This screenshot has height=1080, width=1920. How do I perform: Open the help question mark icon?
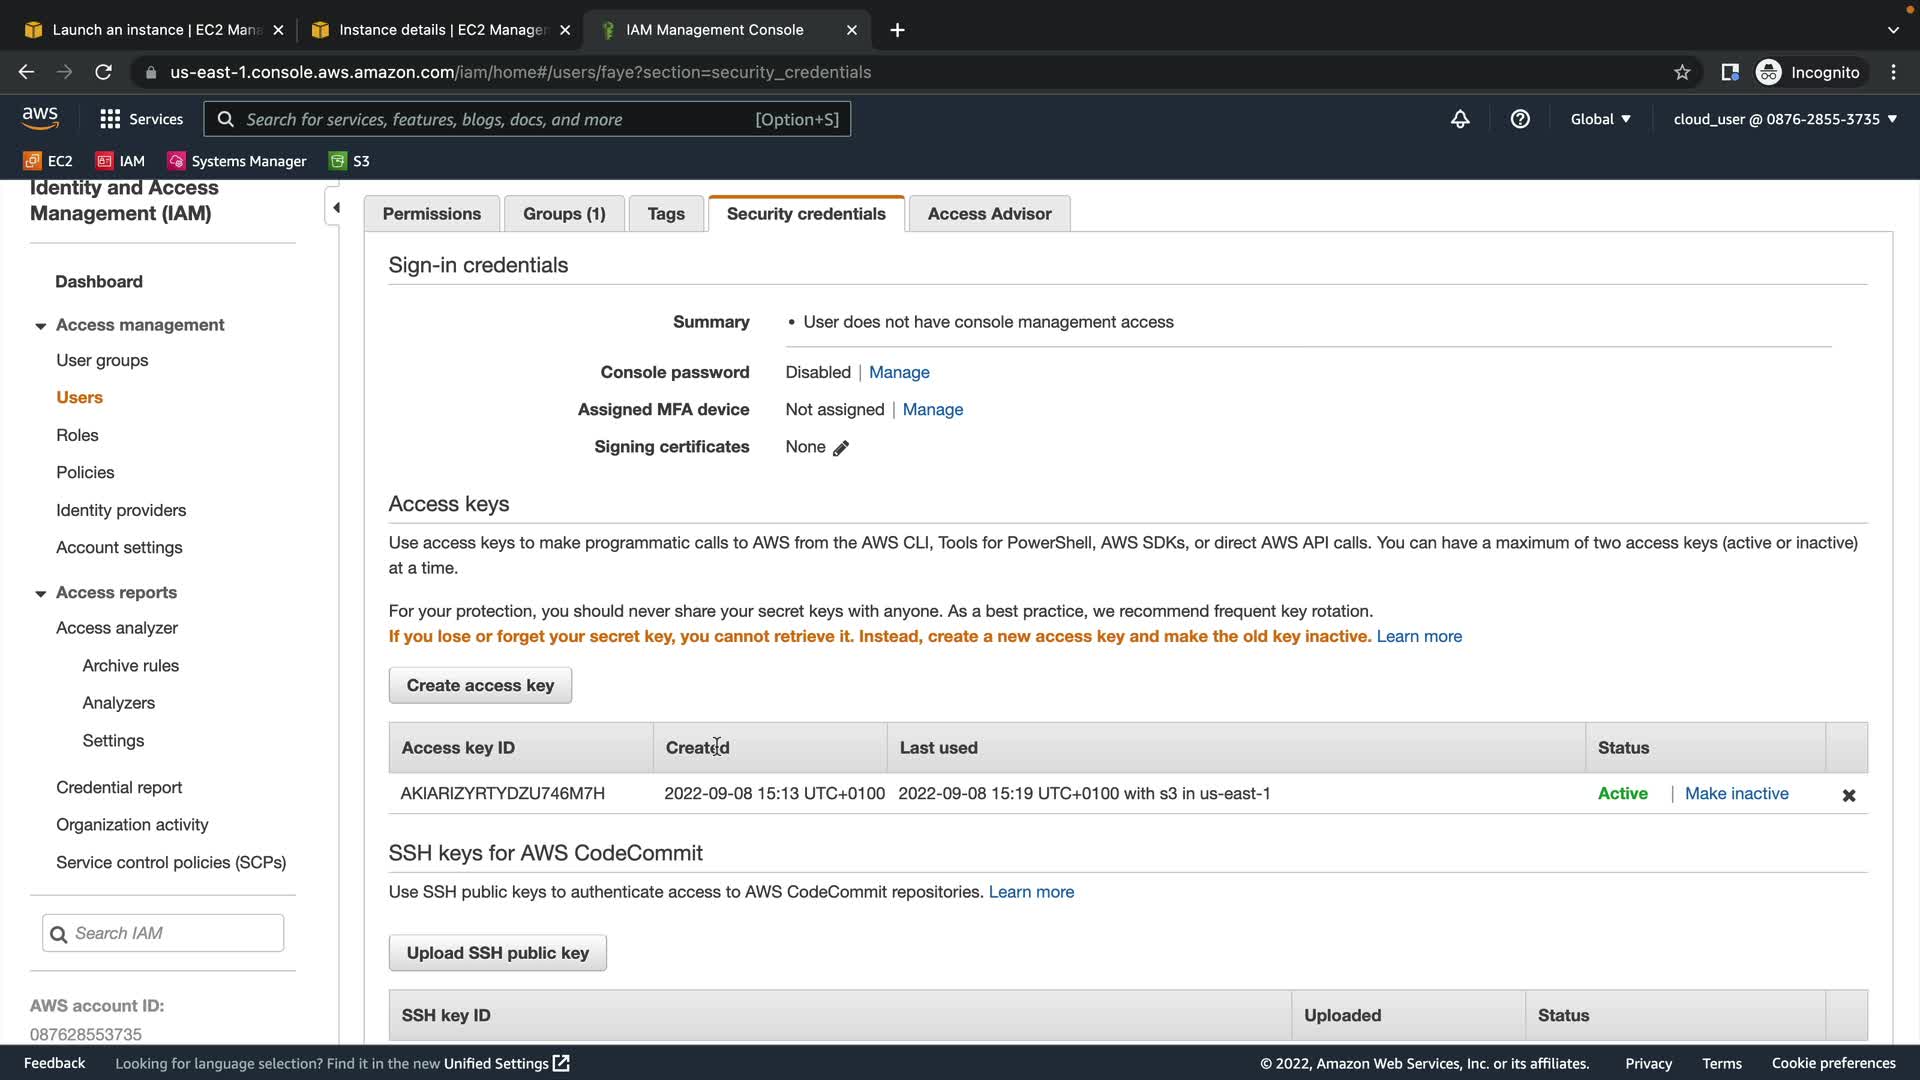coord(1520,119)
